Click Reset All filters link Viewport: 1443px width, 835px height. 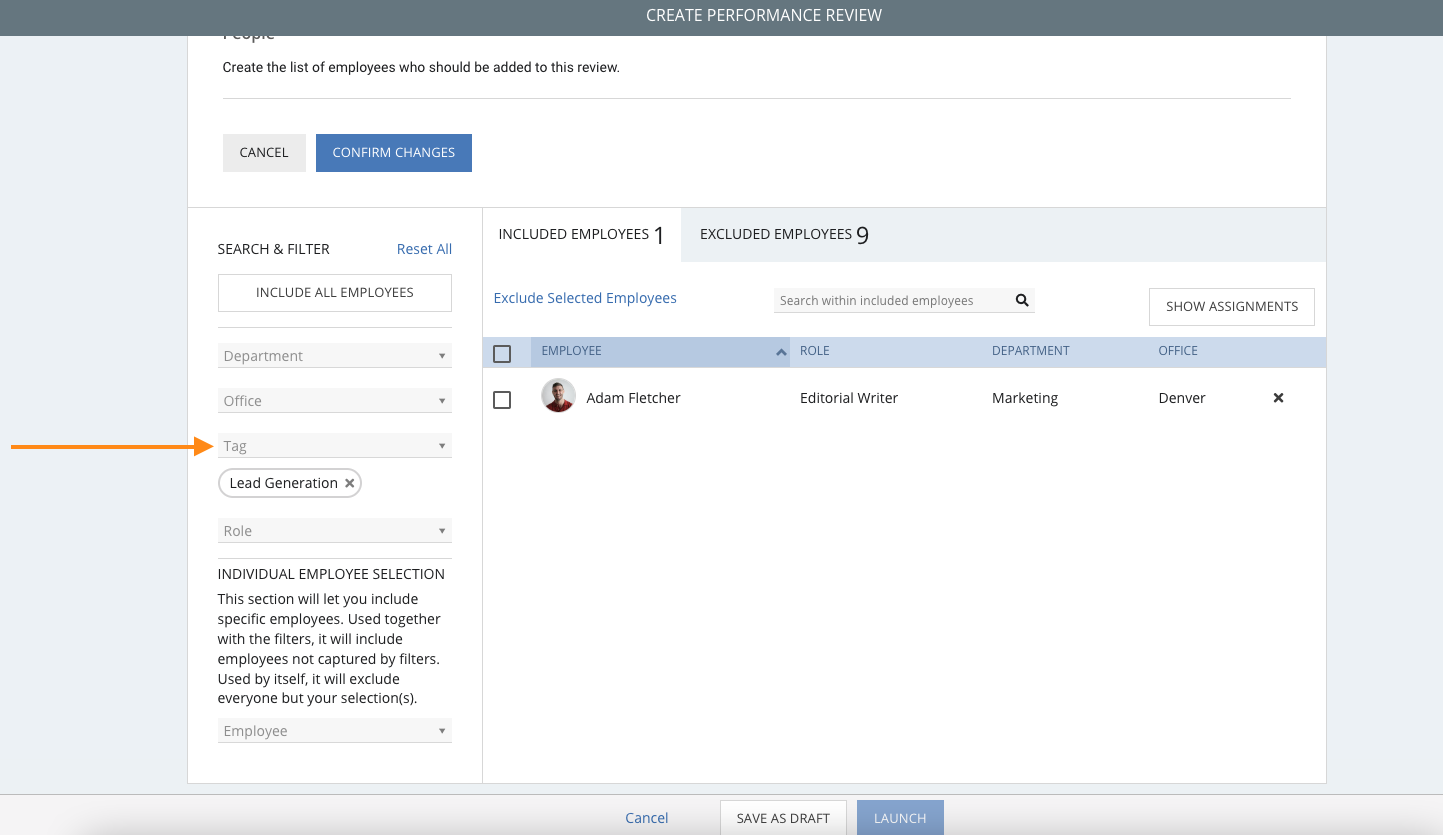point(424,249)
